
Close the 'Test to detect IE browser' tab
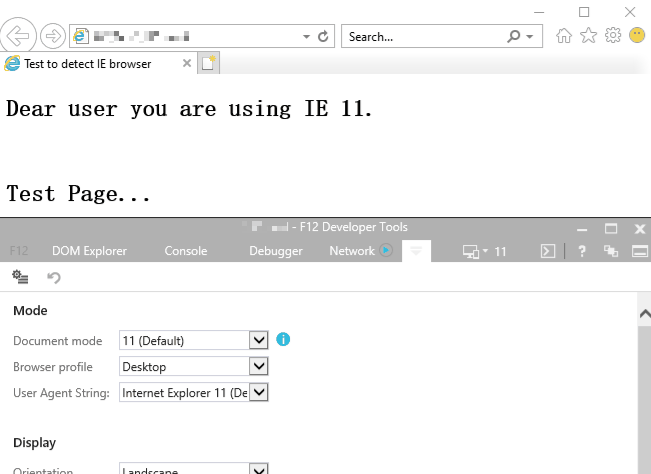[187, 63]
